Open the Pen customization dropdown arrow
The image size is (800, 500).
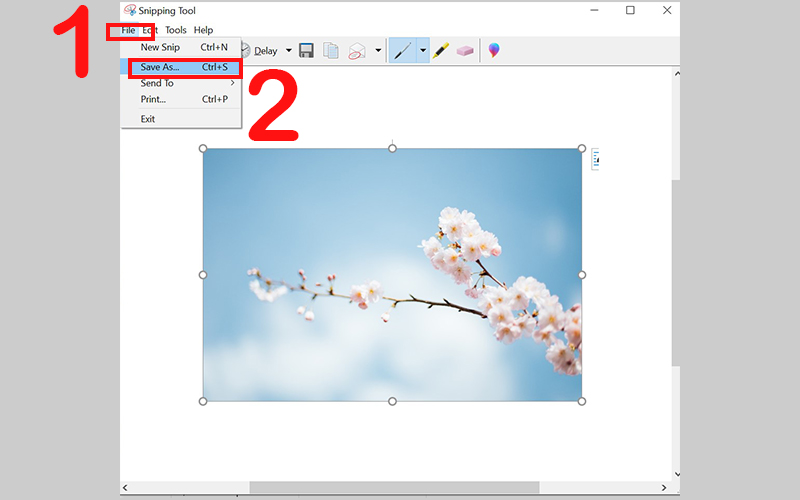coord(423,51)
